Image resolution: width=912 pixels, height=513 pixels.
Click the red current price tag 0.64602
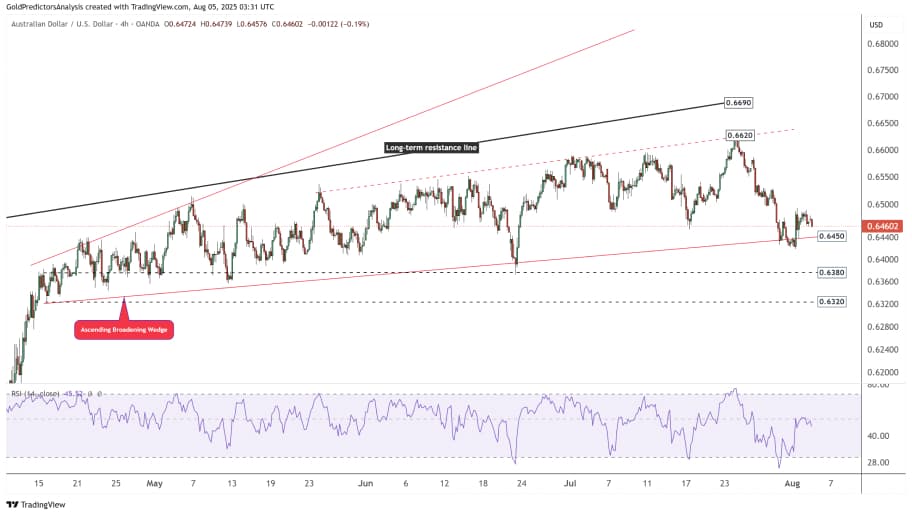pos(883,226)
